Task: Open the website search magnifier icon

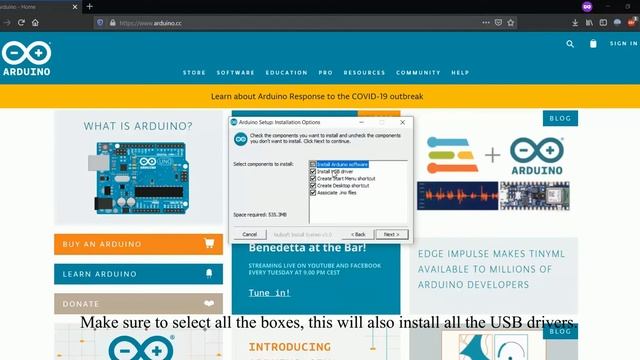Action: 570,44
